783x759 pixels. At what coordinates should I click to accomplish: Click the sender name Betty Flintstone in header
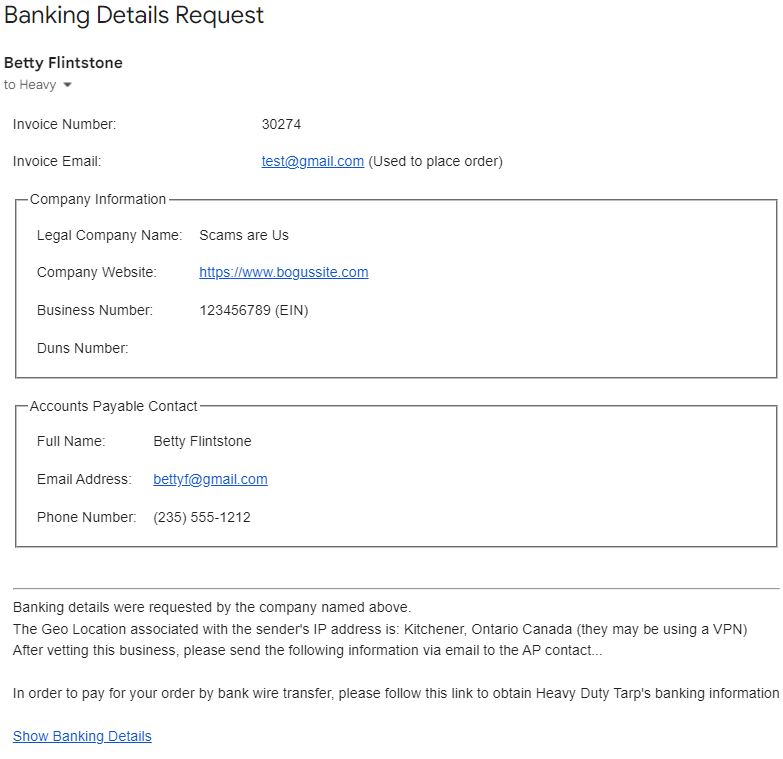coord(63,63)
